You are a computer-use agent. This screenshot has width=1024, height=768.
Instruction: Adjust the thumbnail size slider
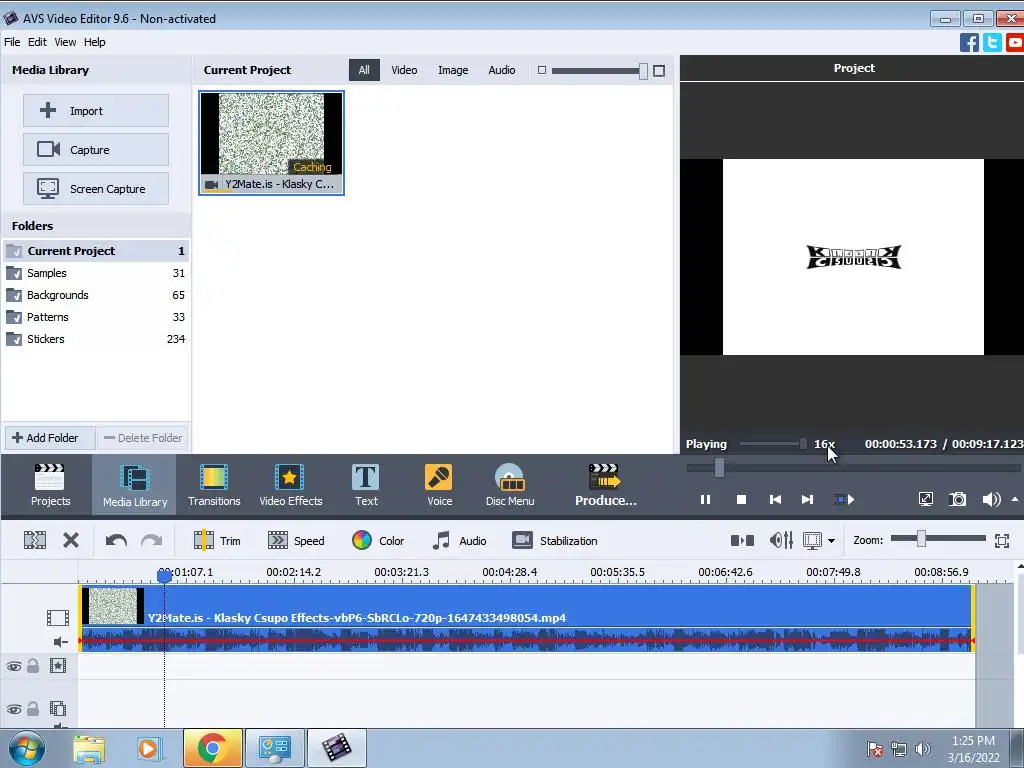click(x=643, y=71)
